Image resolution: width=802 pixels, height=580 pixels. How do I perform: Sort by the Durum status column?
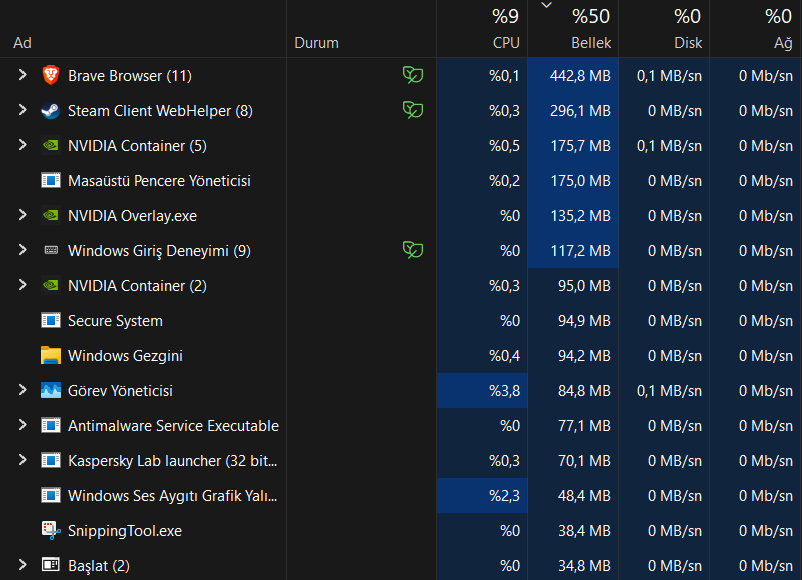coord(362,29)
